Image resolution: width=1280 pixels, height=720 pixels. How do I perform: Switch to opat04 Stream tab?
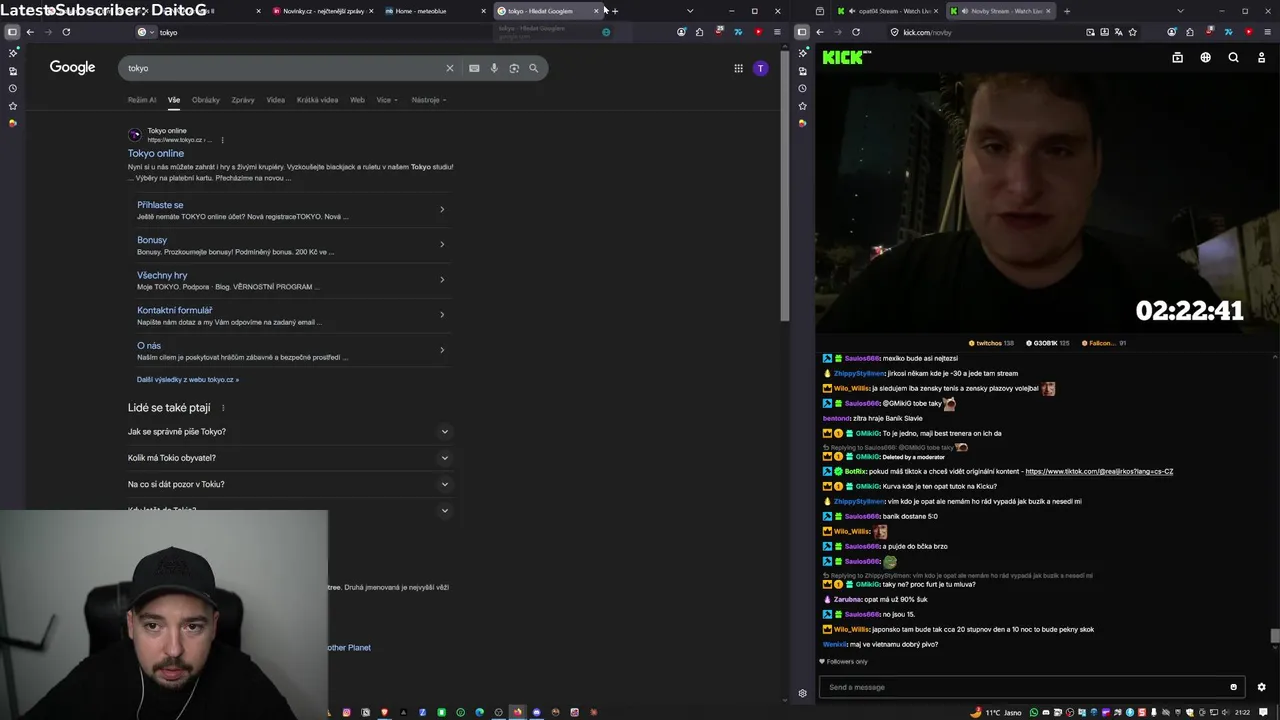point(886,11)
